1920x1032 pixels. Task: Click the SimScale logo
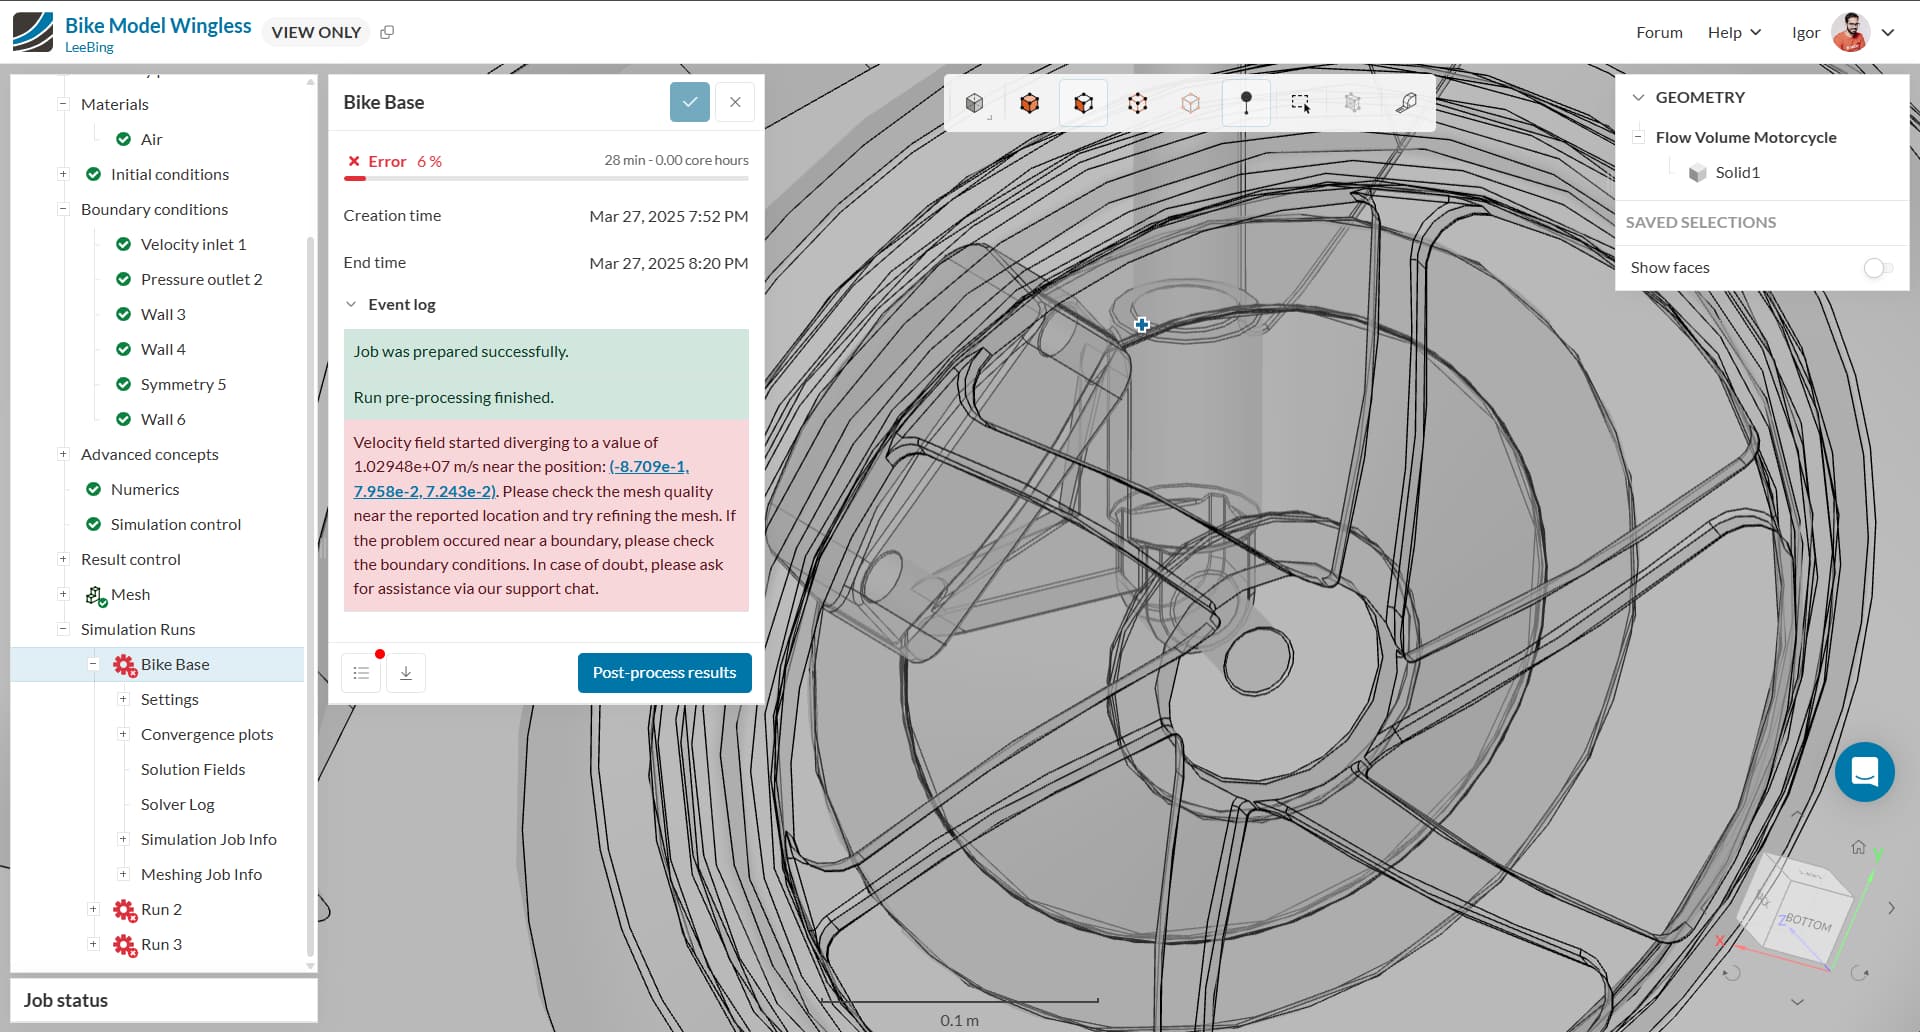click(33, 32)
